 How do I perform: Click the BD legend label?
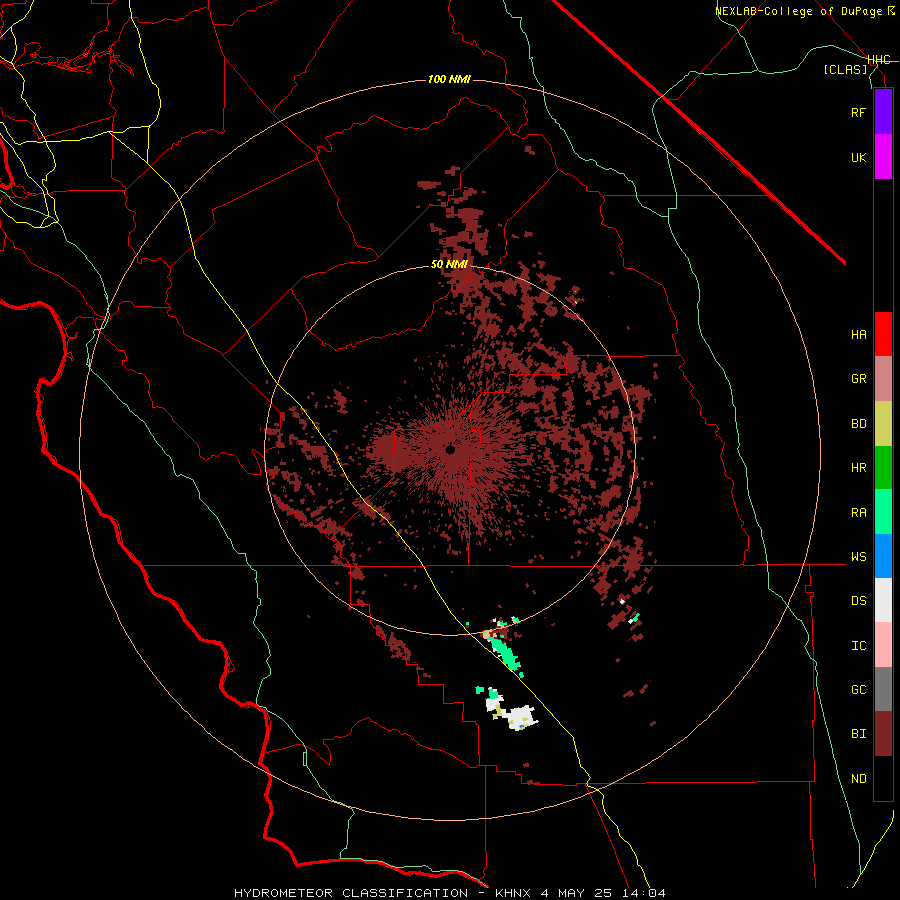tap(858, 424)
